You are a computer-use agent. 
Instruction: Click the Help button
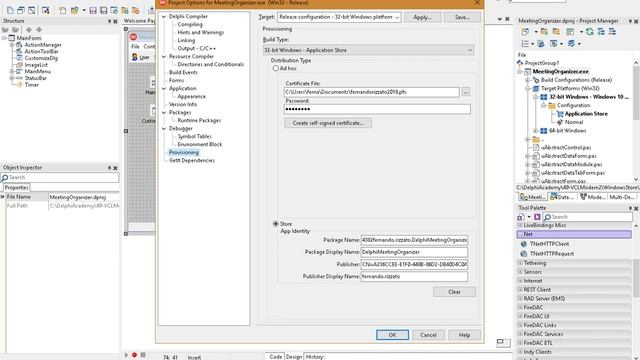464,335
